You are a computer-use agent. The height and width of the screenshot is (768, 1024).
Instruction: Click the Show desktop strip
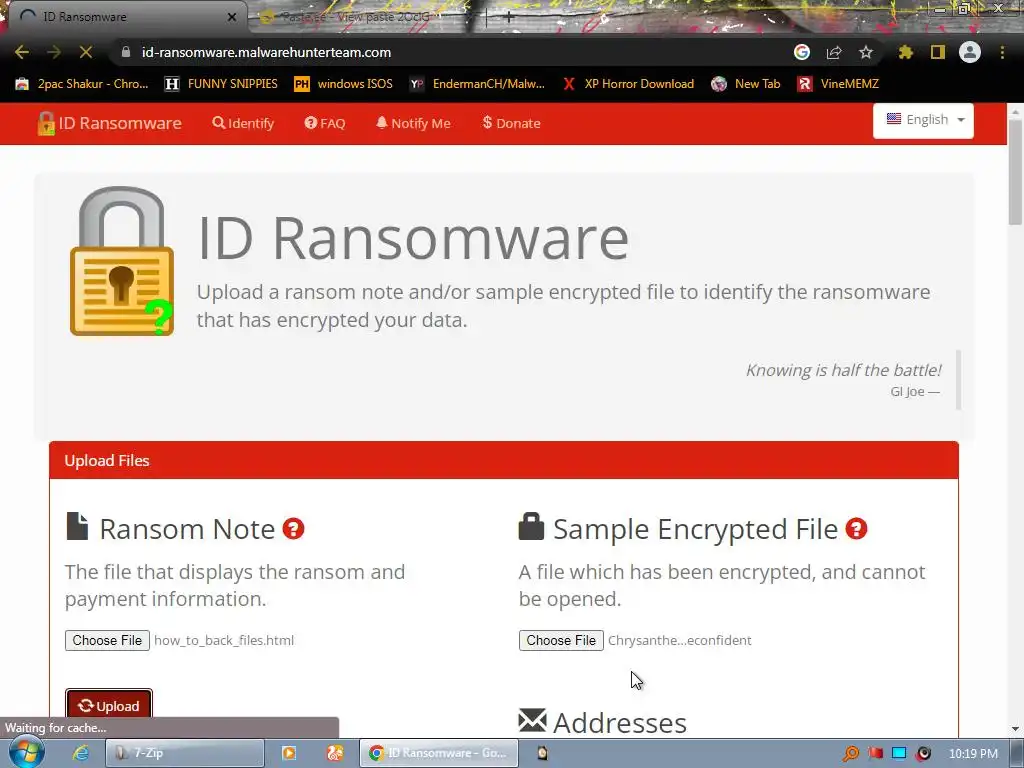coord(1017,753)
